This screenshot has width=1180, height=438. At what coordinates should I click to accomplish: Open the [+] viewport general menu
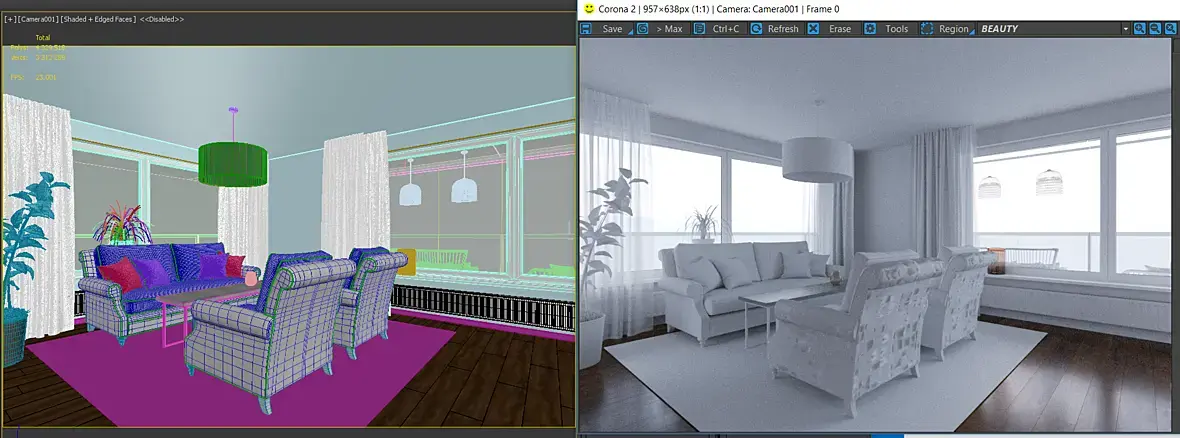pyautogui.click(x=9, y=19)
